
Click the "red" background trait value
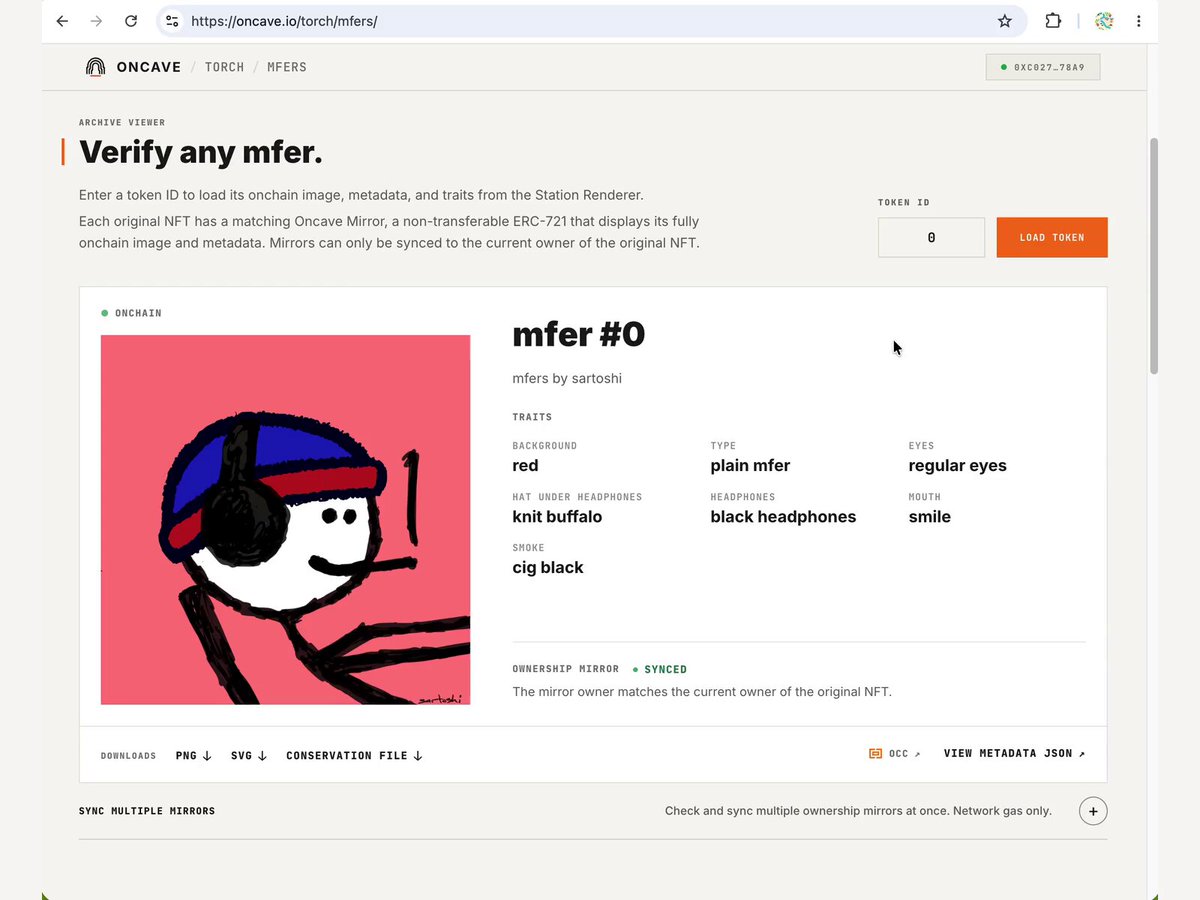[525, 466]
